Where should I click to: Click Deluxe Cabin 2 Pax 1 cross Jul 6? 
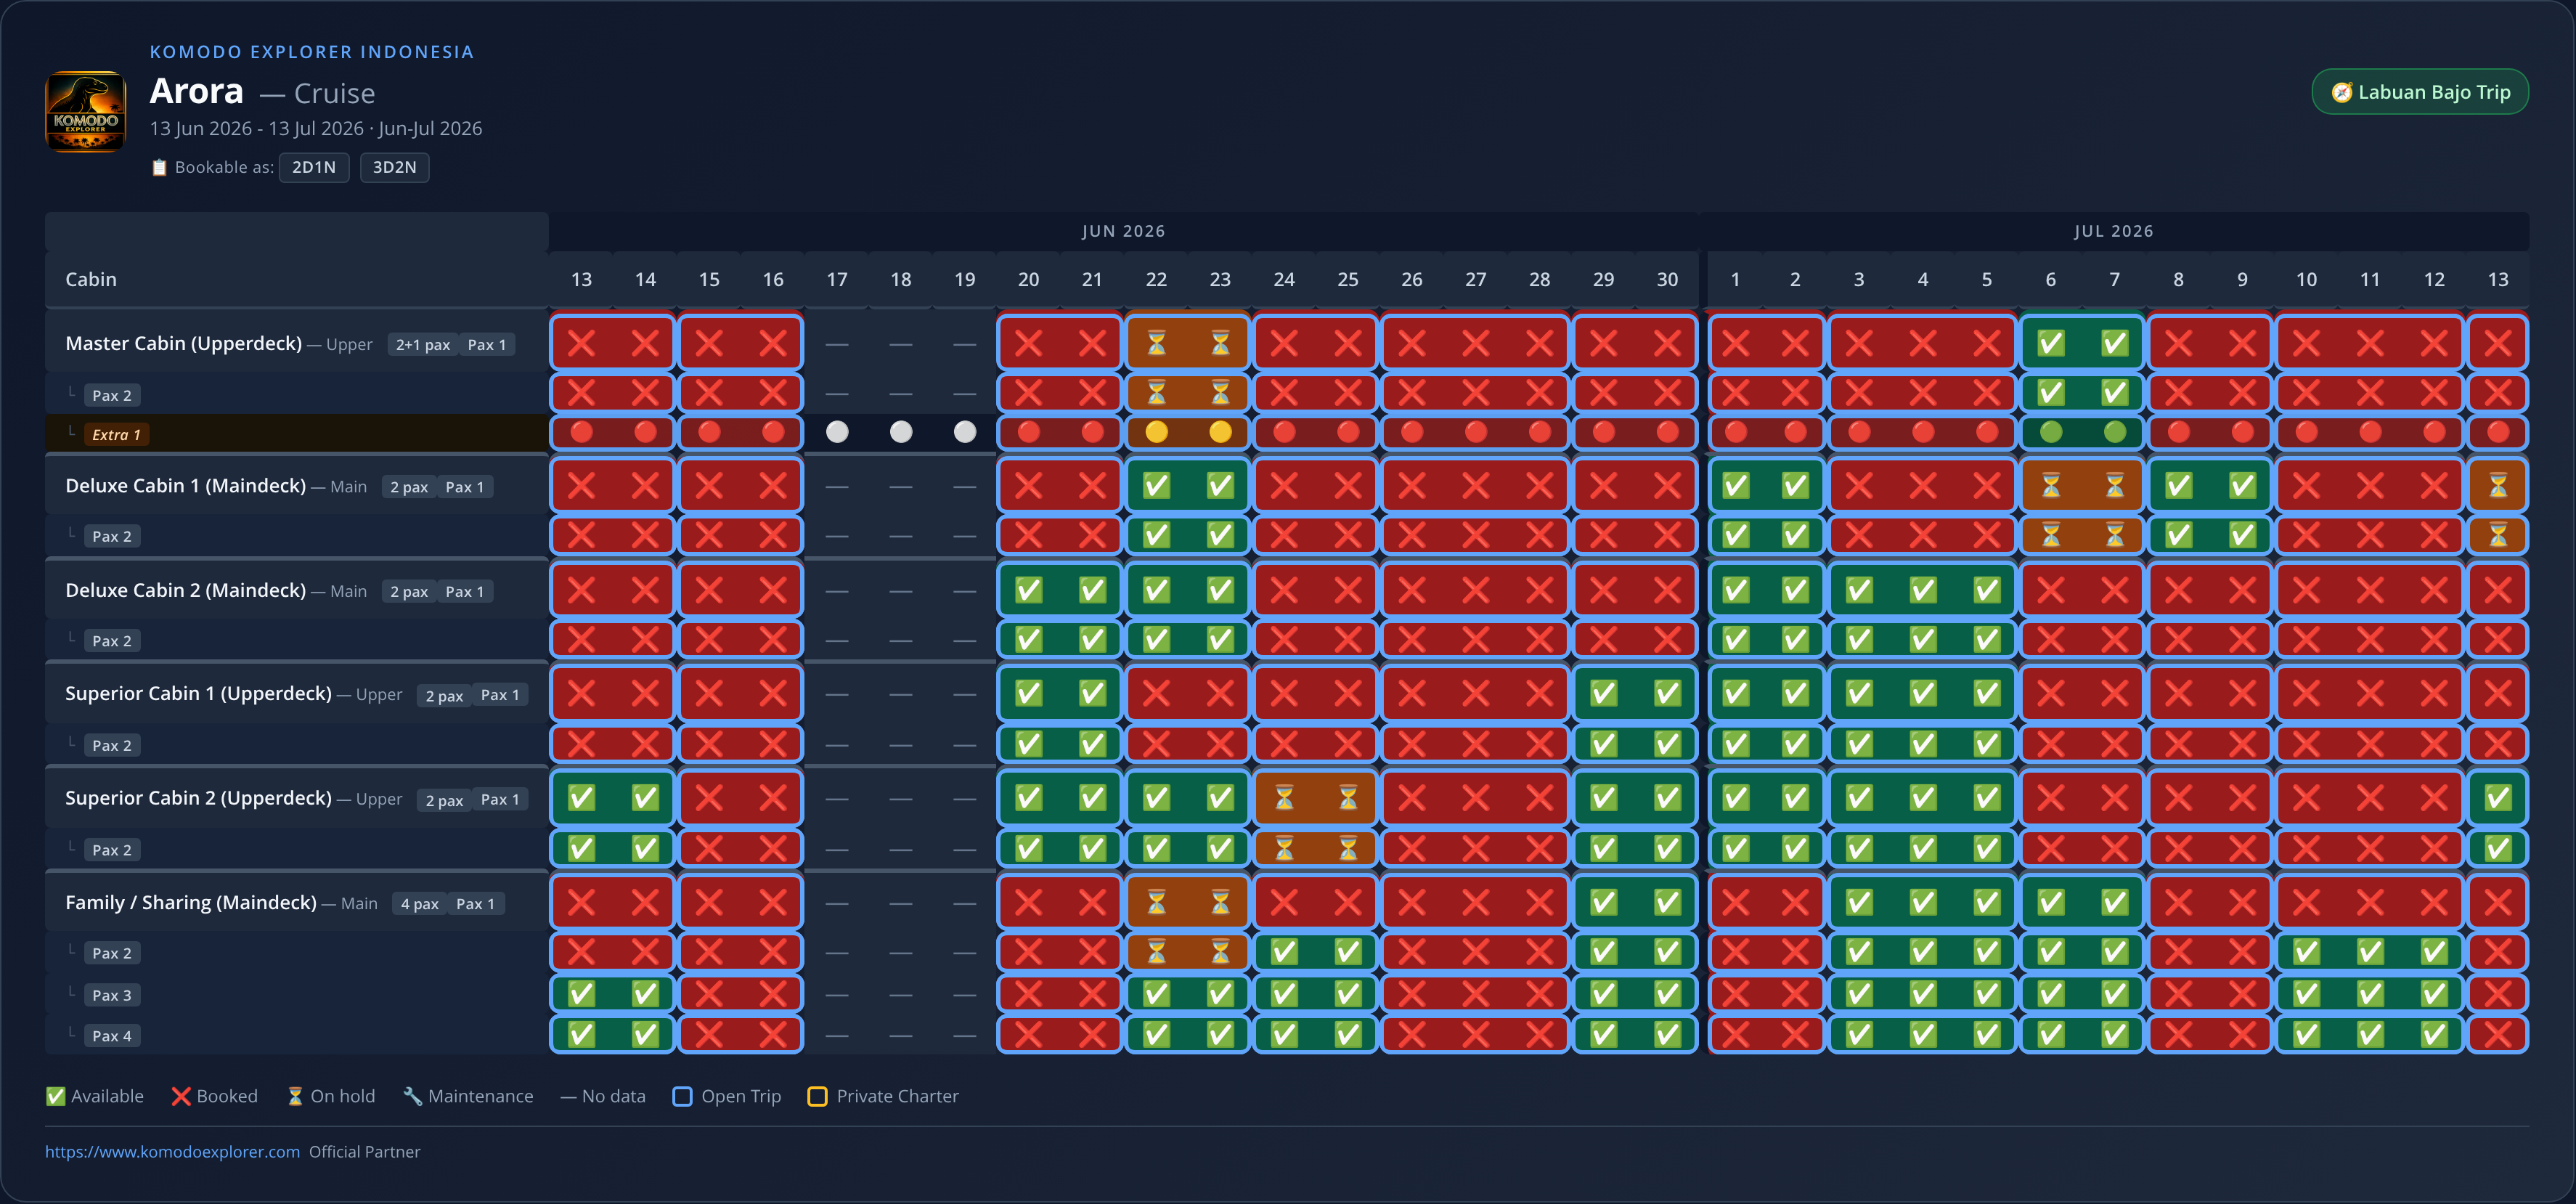point(2050,590)
